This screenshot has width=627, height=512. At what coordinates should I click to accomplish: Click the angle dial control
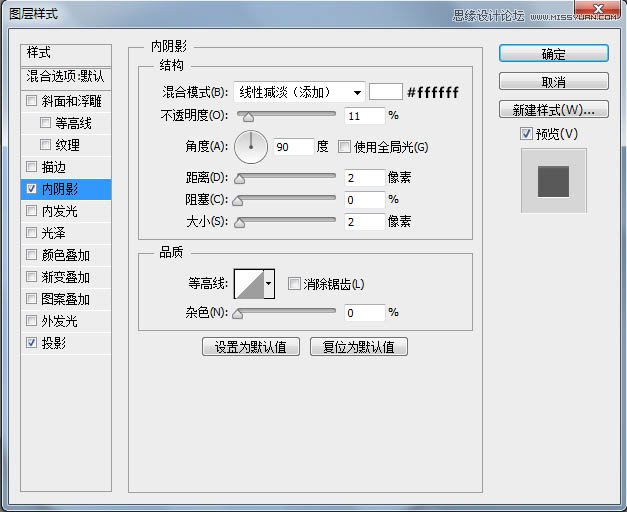click(x=251, y=147)
